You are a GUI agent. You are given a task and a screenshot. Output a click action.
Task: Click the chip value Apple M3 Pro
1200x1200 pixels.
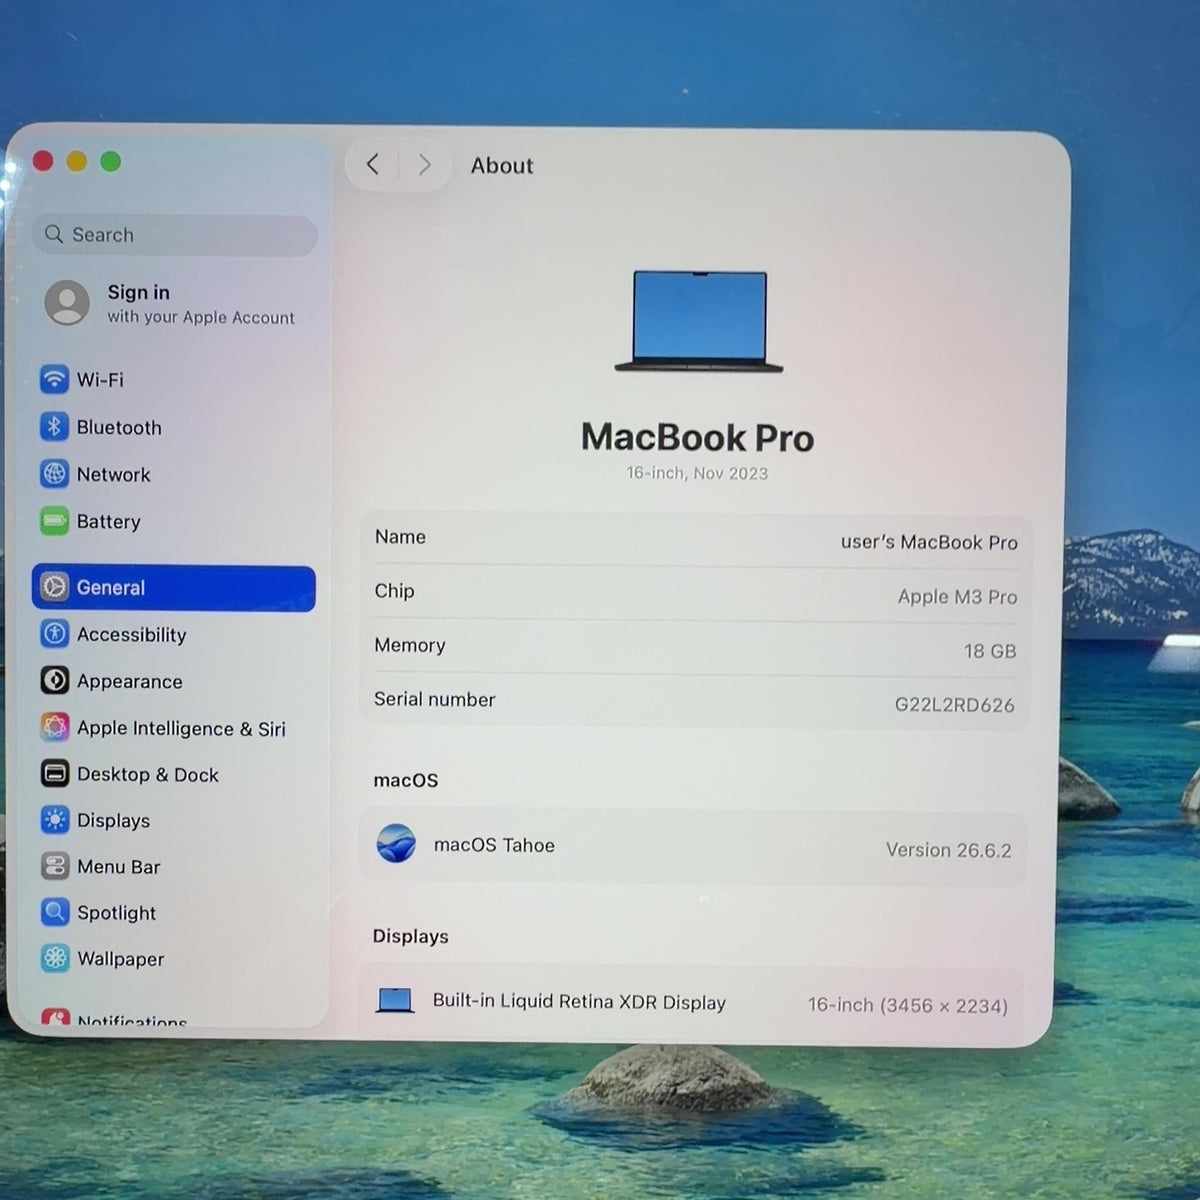tap(957, 597)
